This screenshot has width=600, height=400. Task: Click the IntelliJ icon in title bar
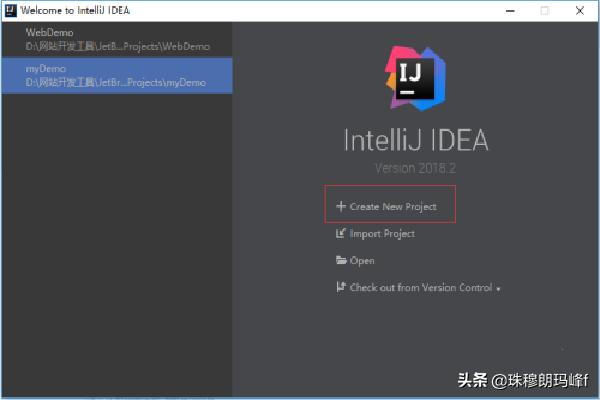11,11
